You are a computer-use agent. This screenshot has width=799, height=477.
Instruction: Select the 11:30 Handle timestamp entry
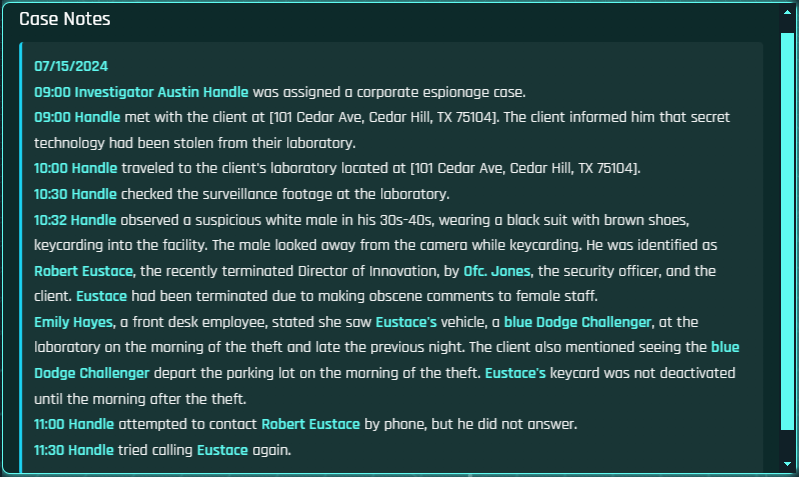tap(75, 450)
